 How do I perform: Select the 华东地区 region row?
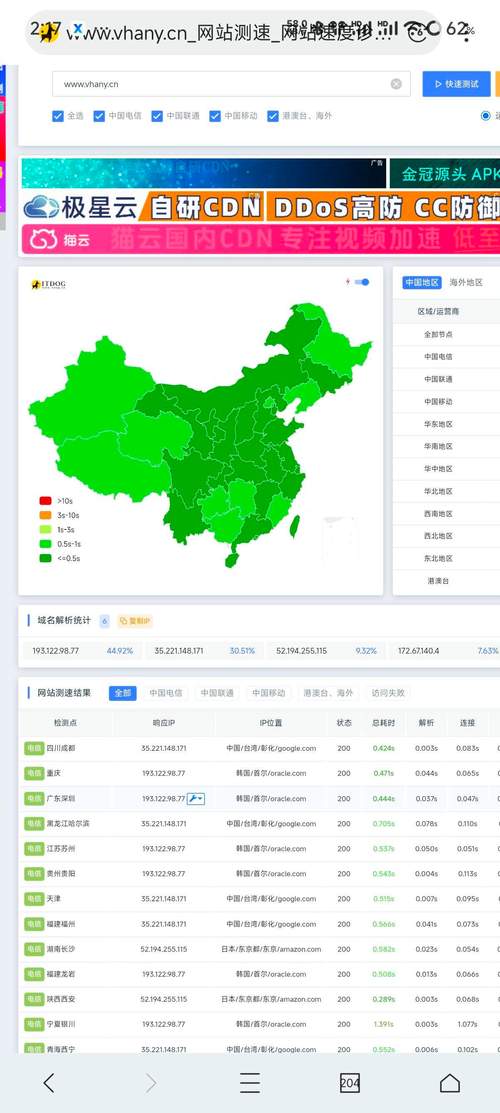pyautogui.click(x=446, y=424)
